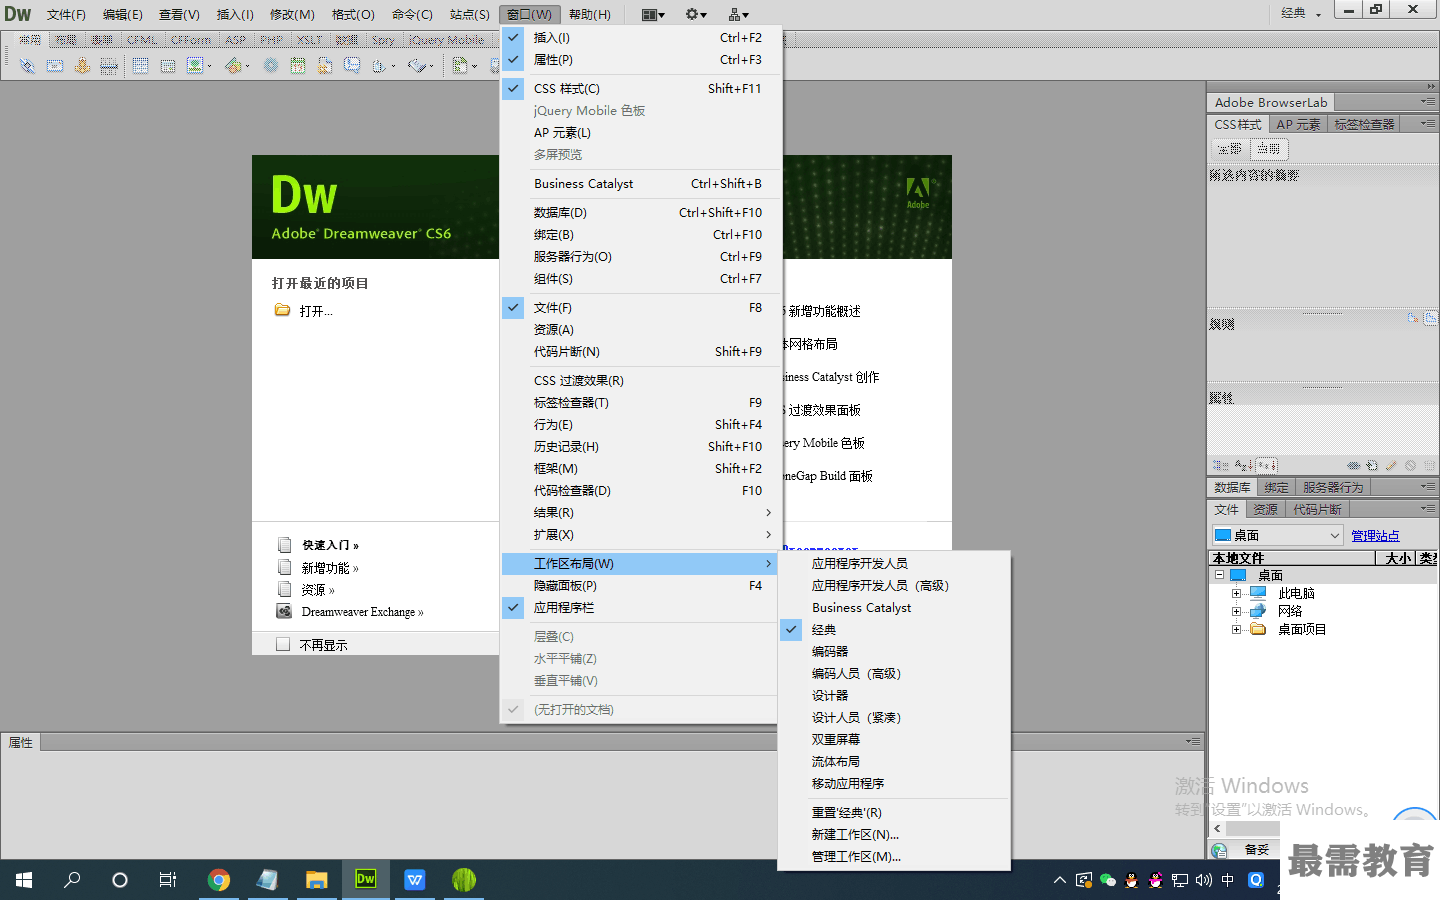The width and height of the screenshot is (1440, 900).
Task: Open 快速入门 » link
Action: [330, 545]
